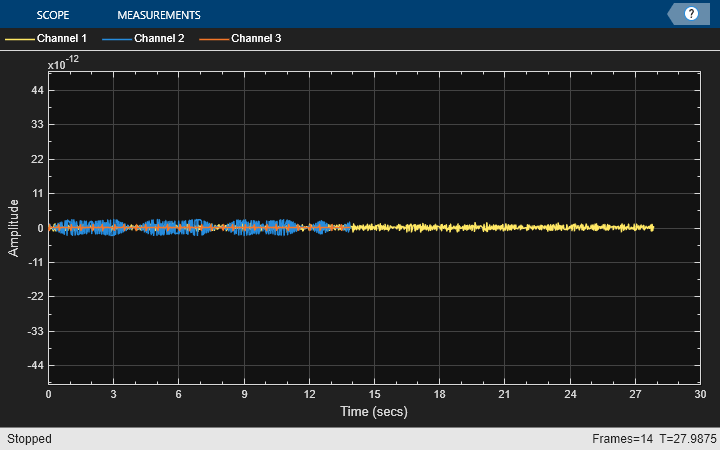Click the Time (secs) x-axis label
The height and width of the screenshot is (450, 720).
pos(373,412)
